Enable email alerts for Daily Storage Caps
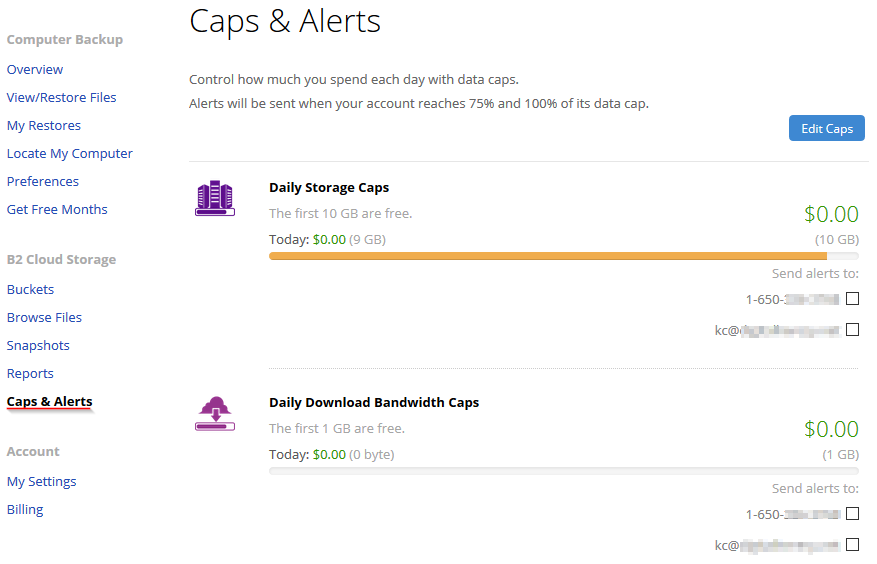Viewport: 877px width, 564px height. coord(852,330)
